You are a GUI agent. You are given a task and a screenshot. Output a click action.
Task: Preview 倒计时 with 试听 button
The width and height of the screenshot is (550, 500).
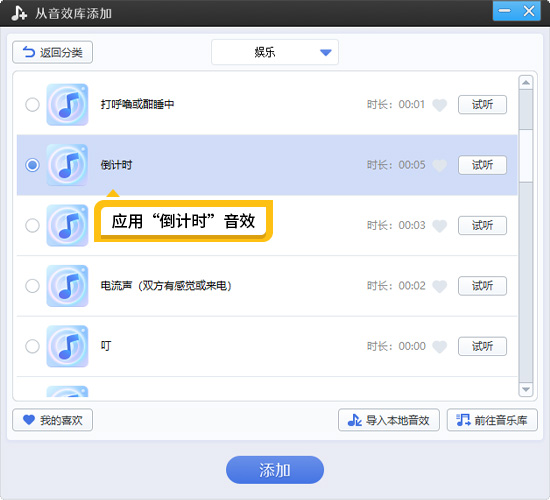482,165
